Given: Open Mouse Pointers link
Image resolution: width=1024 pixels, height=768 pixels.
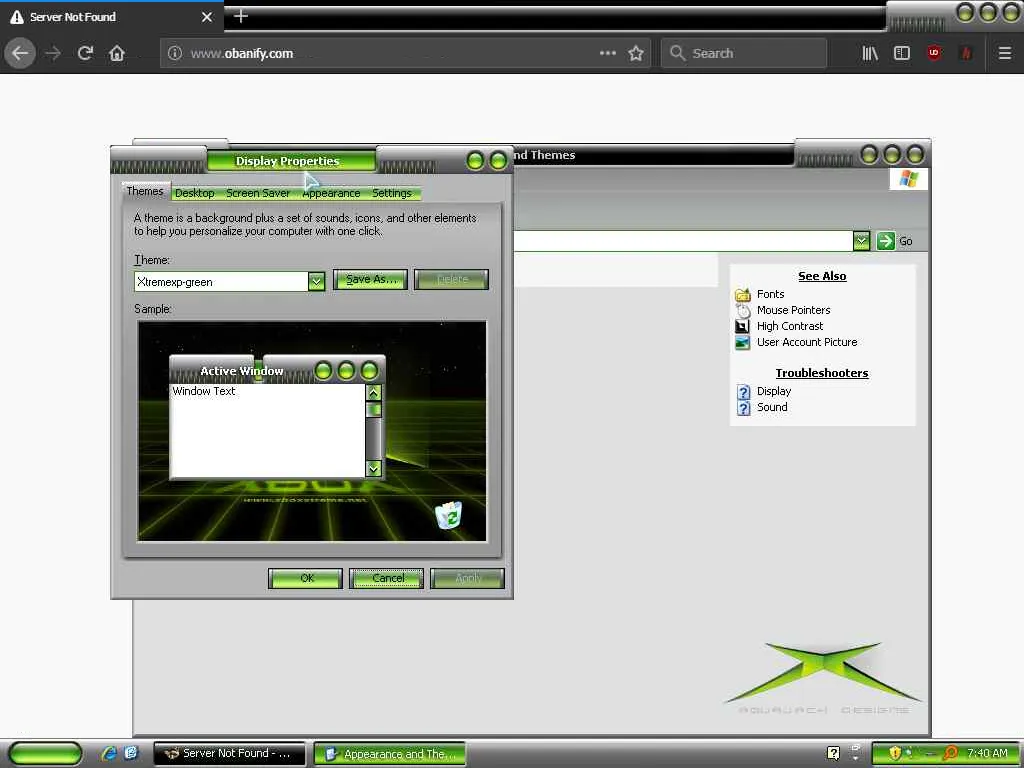Looking at the screenshot, I should click(793, 310).
